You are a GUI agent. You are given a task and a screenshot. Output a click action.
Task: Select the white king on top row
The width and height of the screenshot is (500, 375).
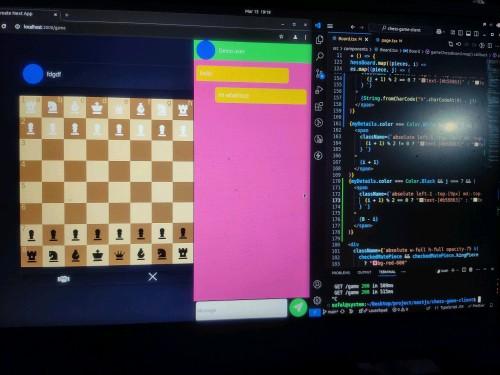[x=97, y=108]
